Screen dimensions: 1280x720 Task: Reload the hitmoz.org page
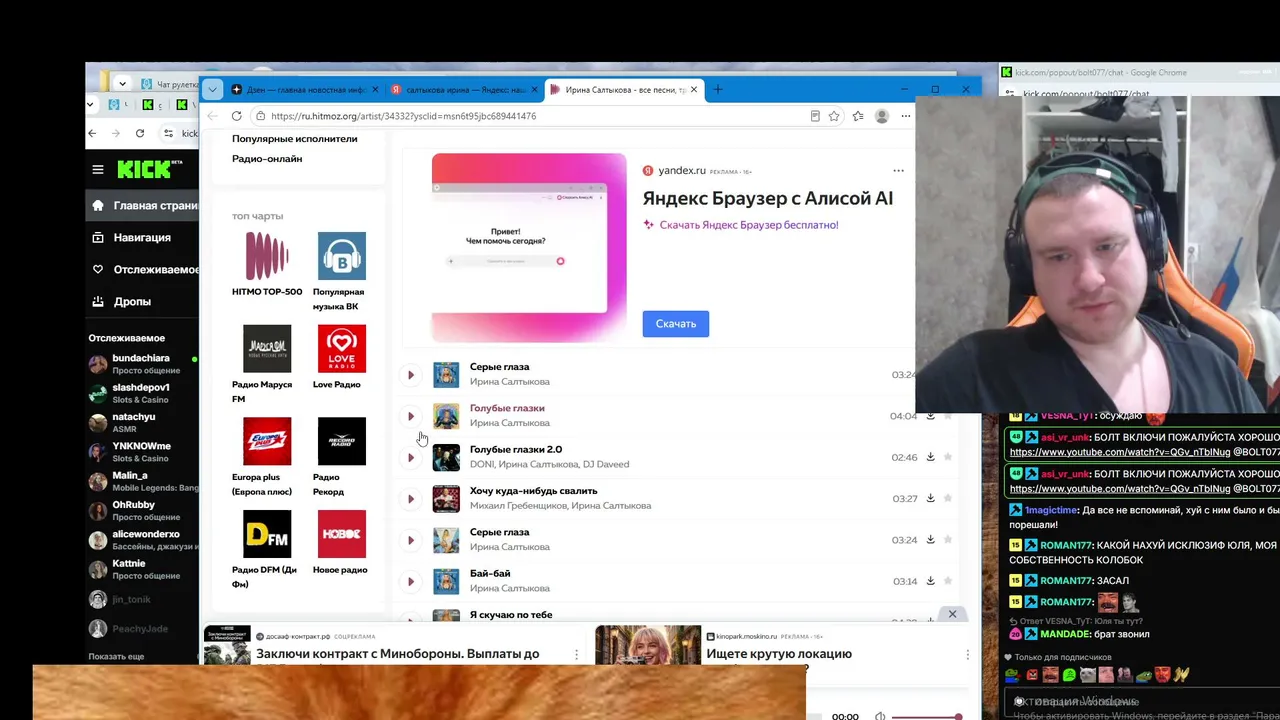point(237,116)
